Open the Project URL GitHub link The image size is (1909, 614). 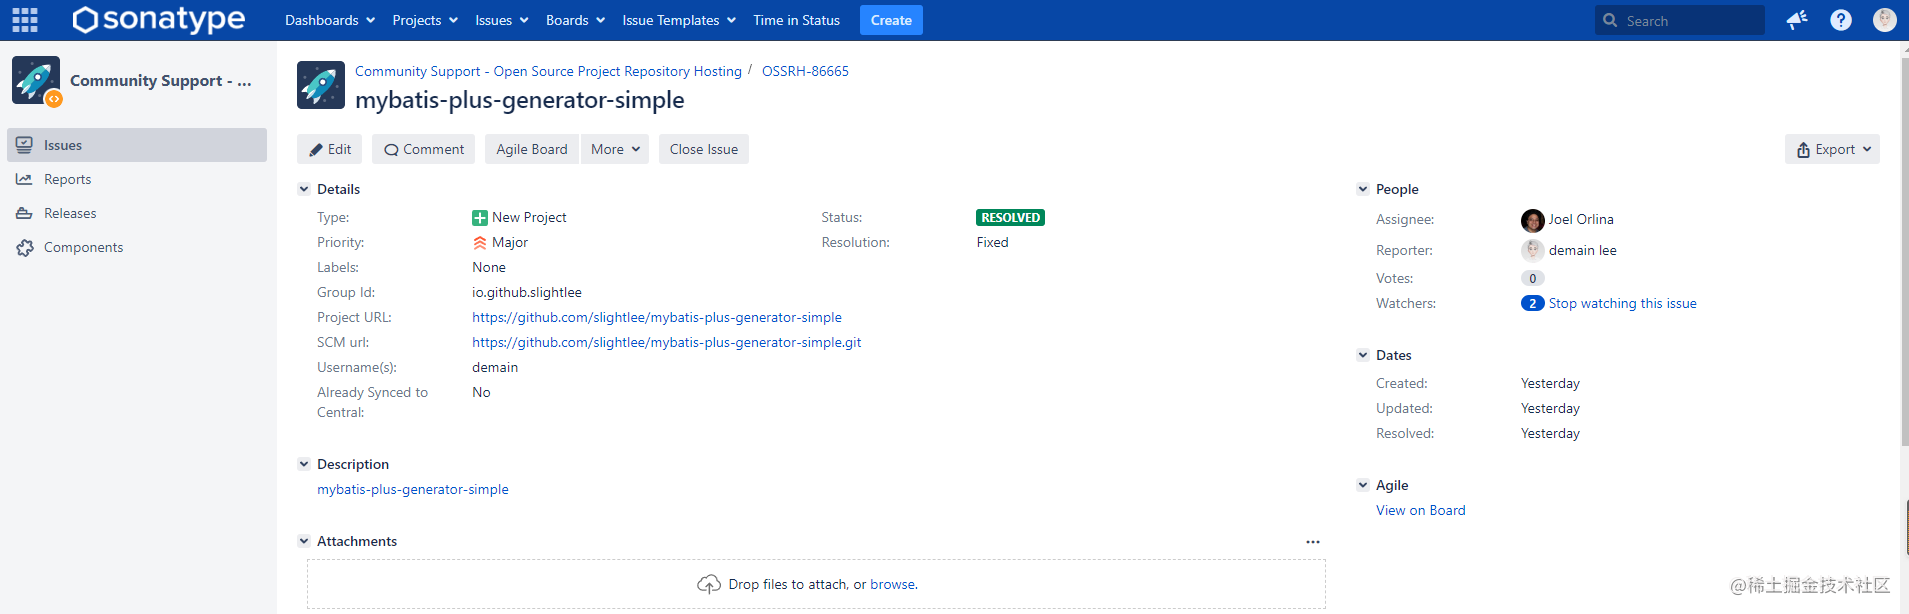657,318
